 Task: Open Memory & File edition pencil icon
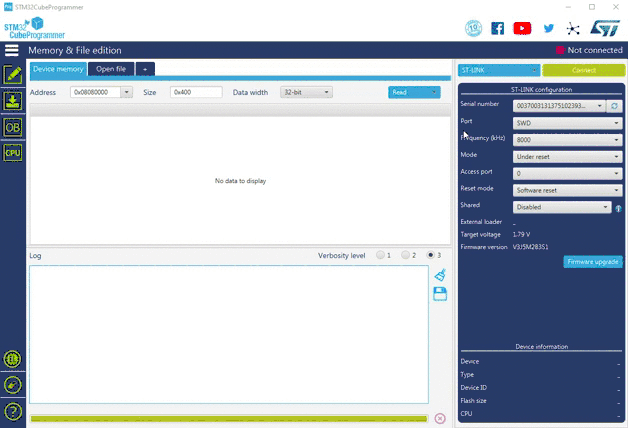(x=13, y=74)
